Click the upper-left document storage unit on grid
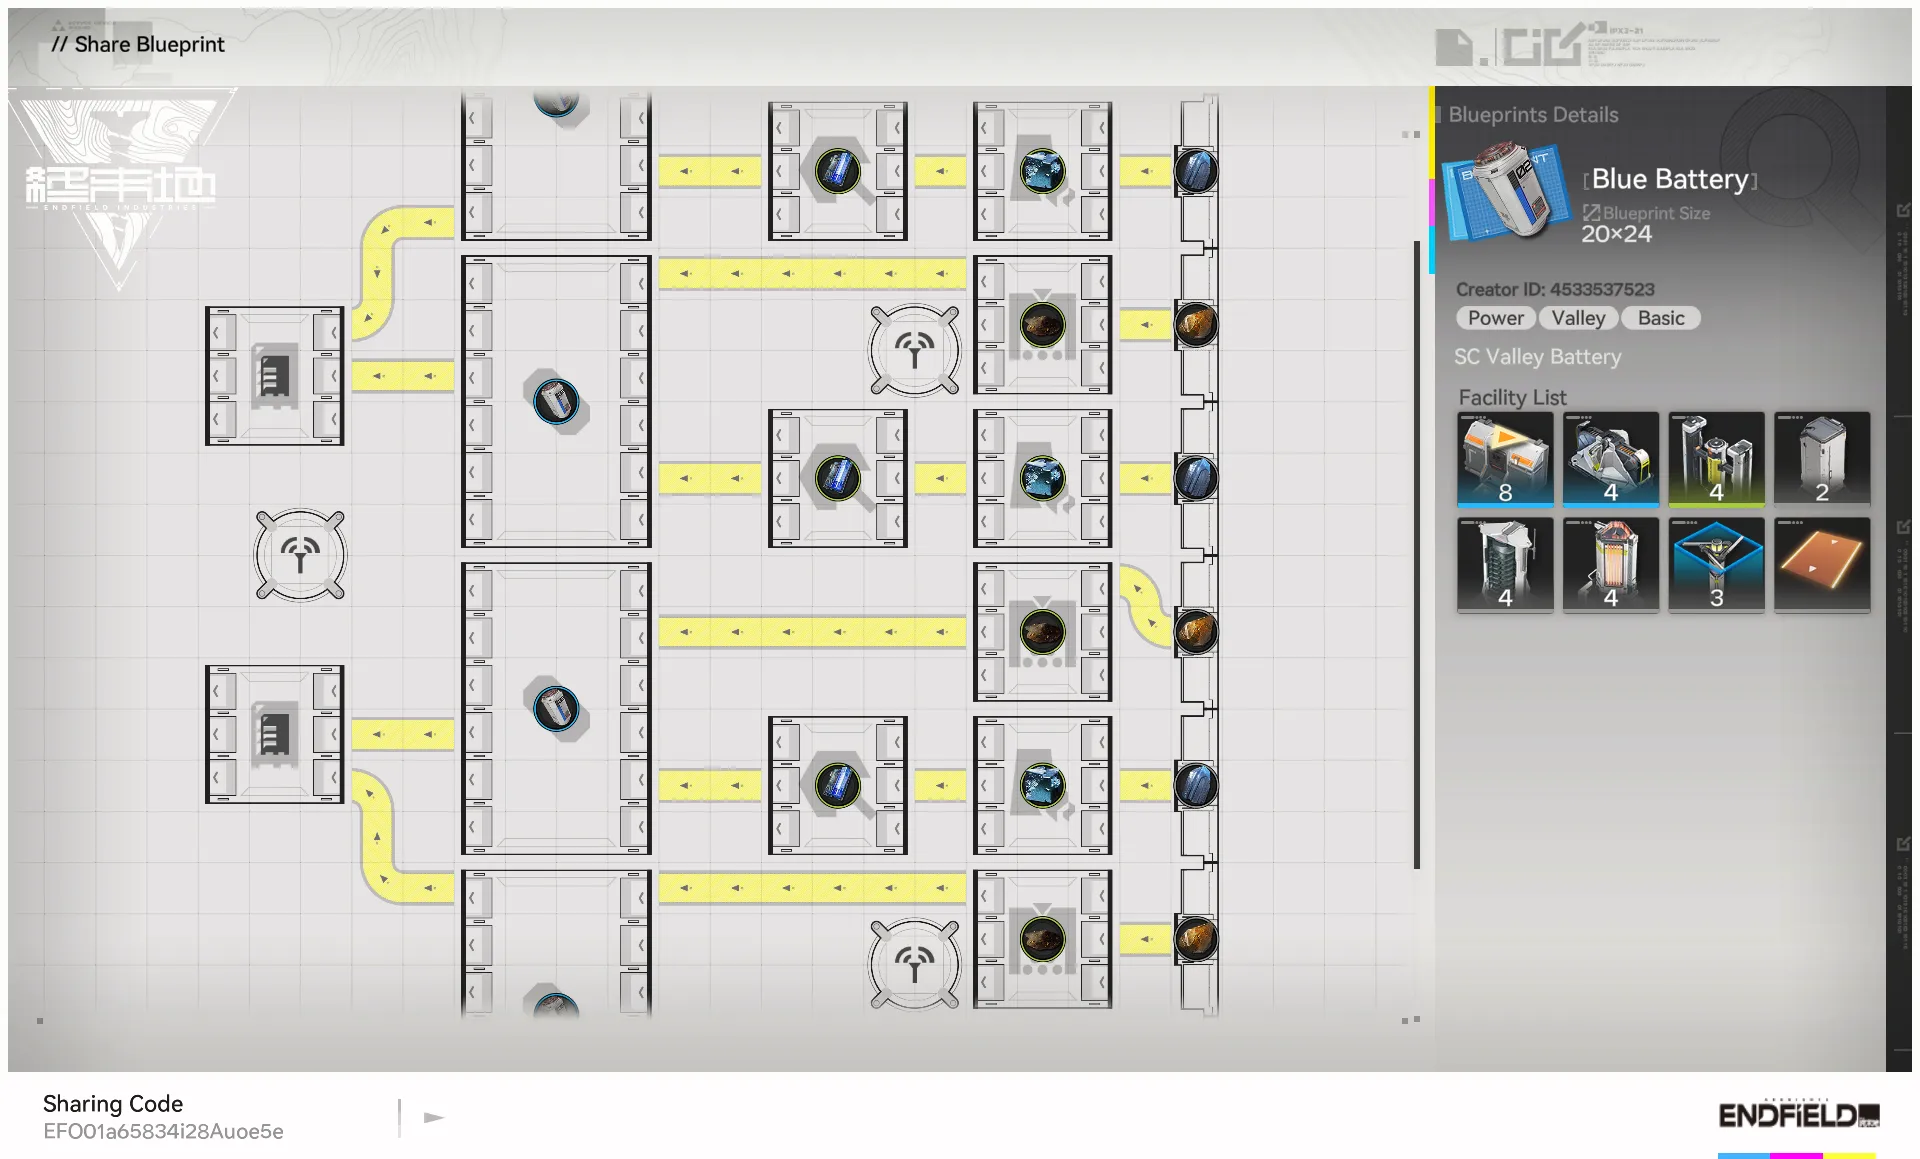This screenshot has width=1920, height=1159. coord(274,375)
